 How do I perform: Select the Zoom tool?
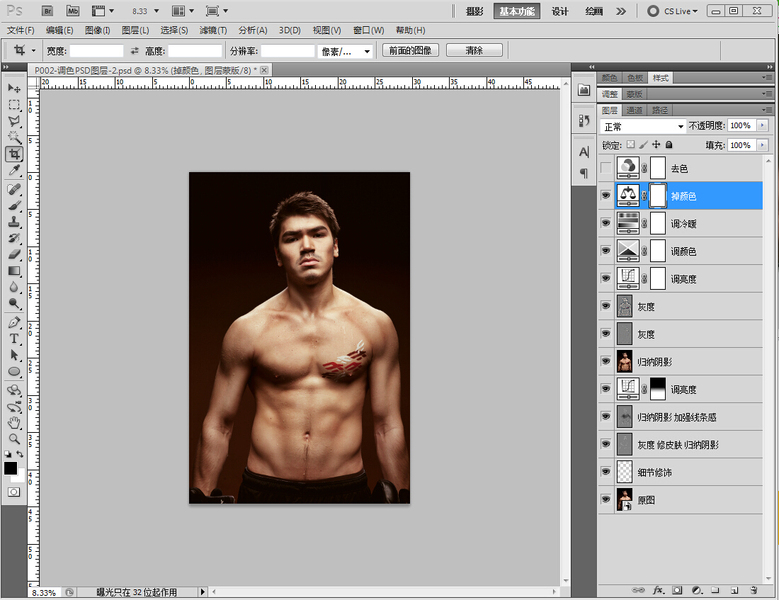(14, 439)
